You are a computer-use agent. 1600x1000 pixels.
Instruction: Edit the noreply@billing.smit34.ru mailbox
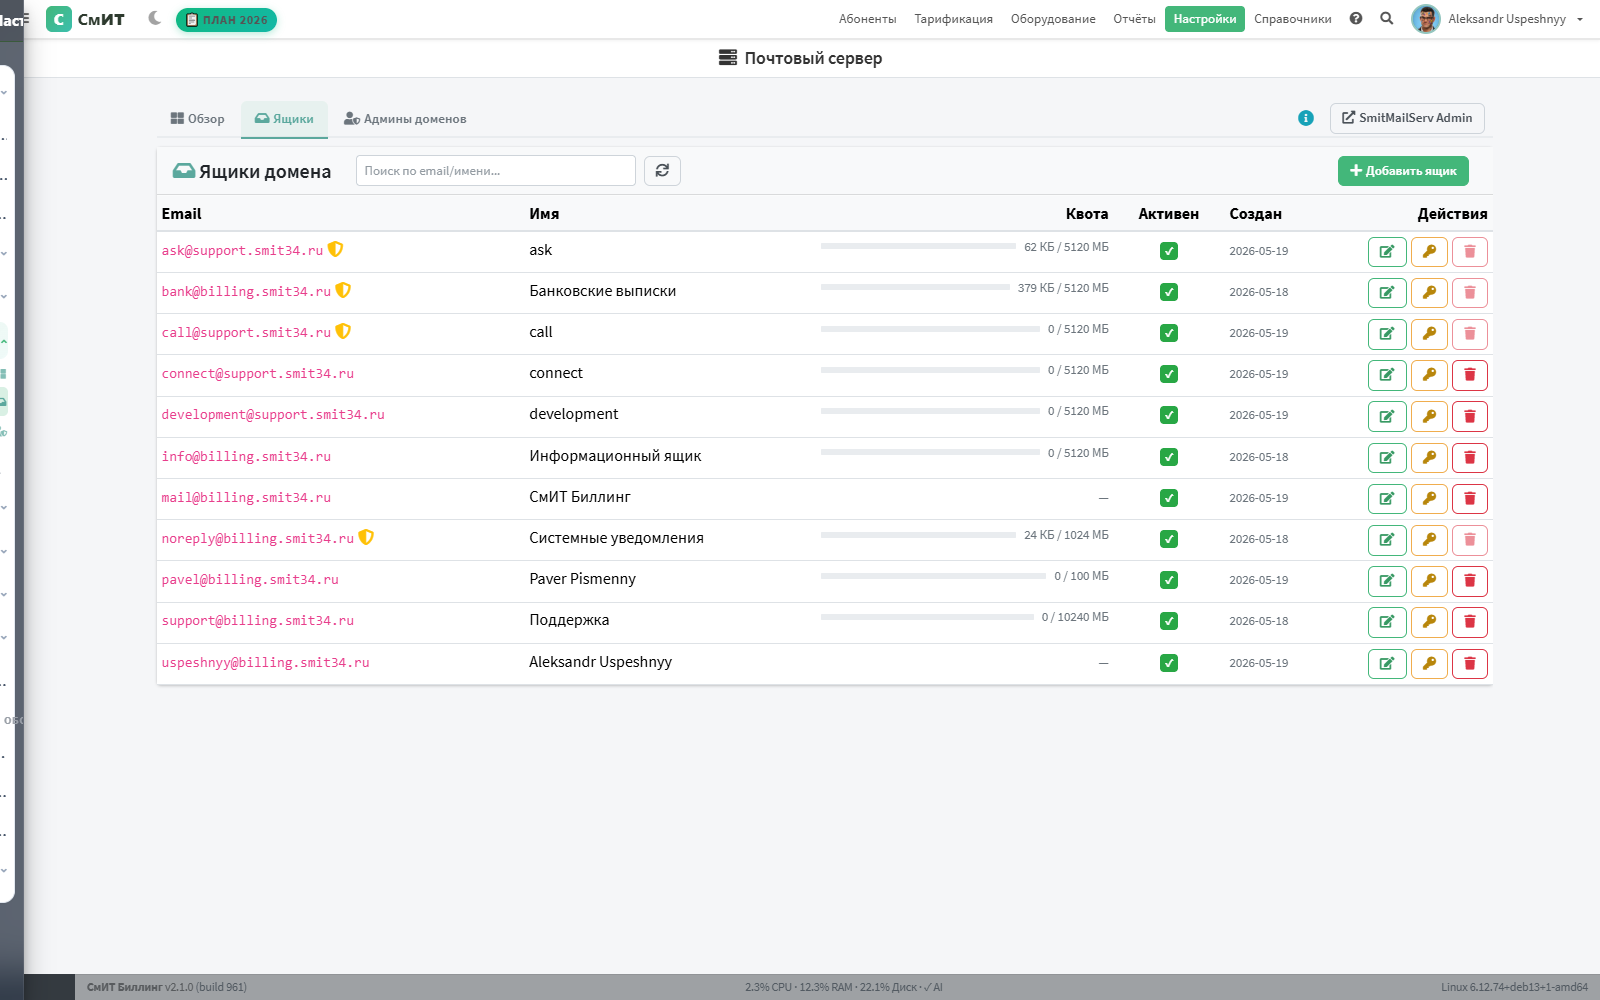pos(1387,540)
